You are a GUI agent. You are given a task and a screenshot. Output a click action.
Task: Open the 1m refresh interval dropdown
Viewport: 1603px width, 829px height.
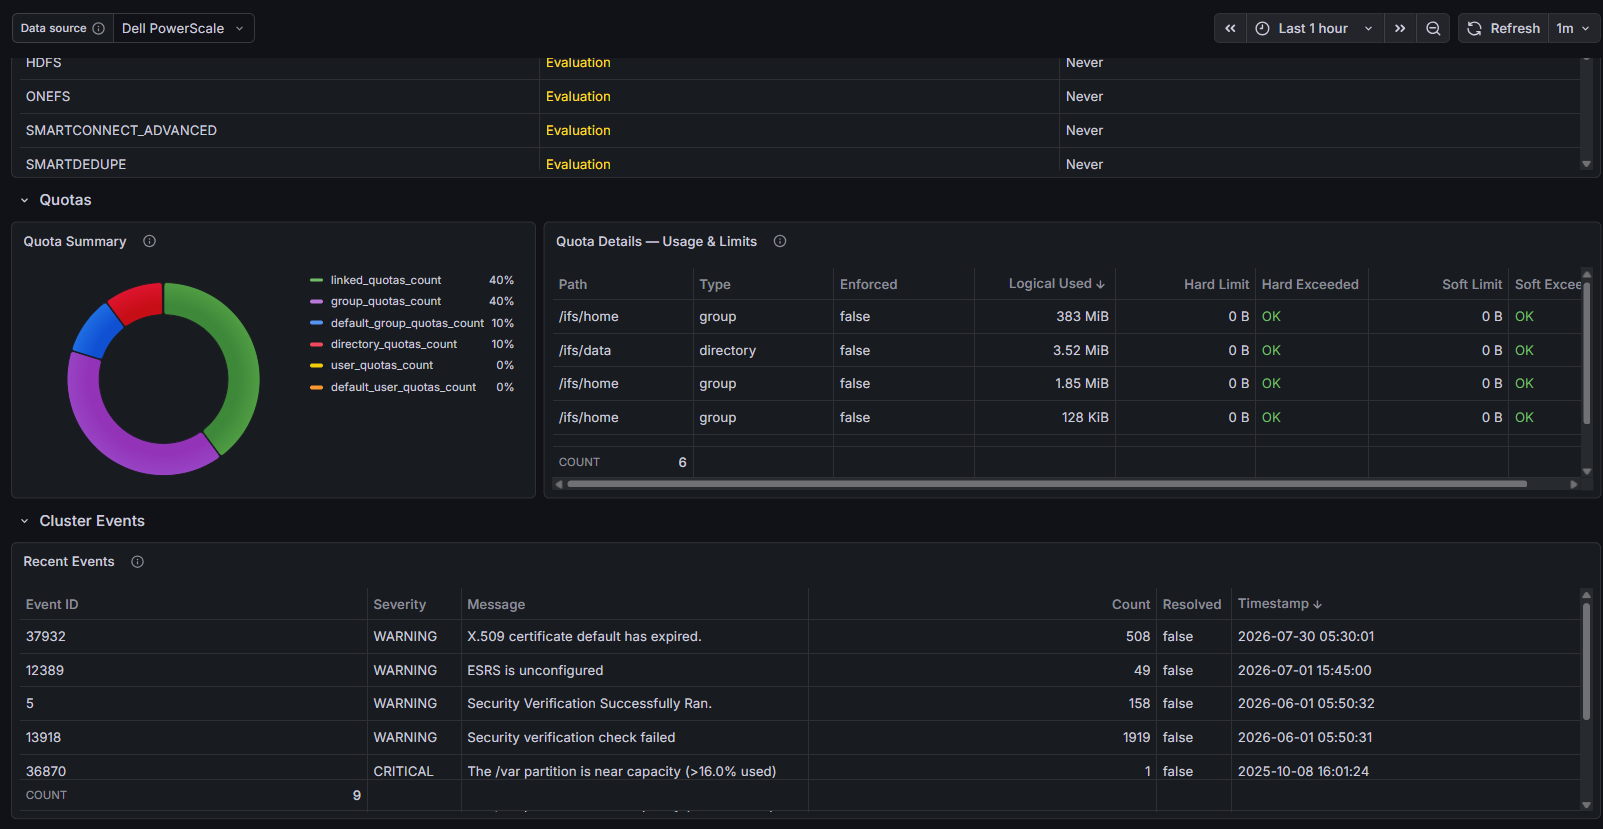coord(1573,28)
